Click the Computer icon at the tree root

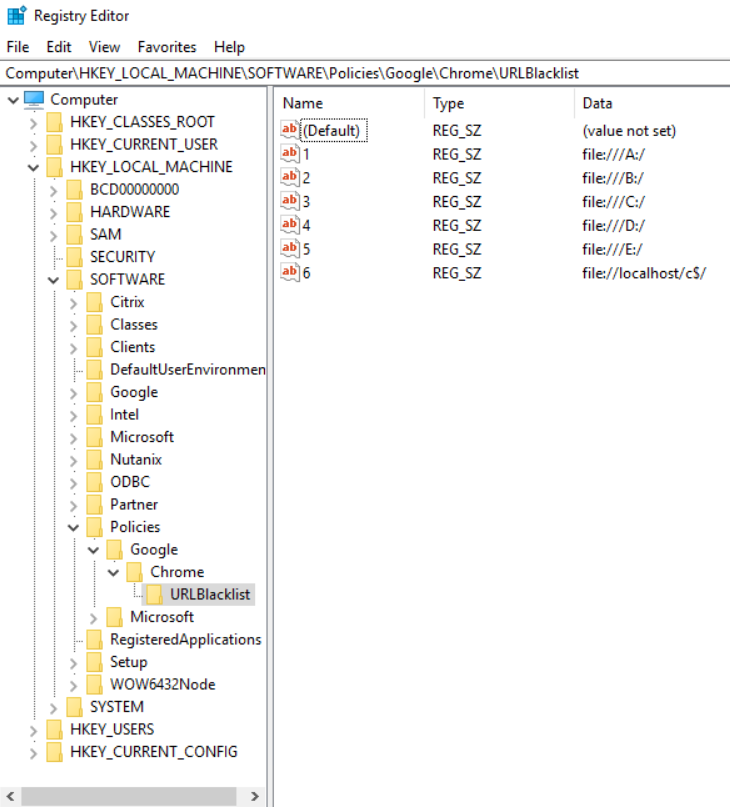[35, 99]
